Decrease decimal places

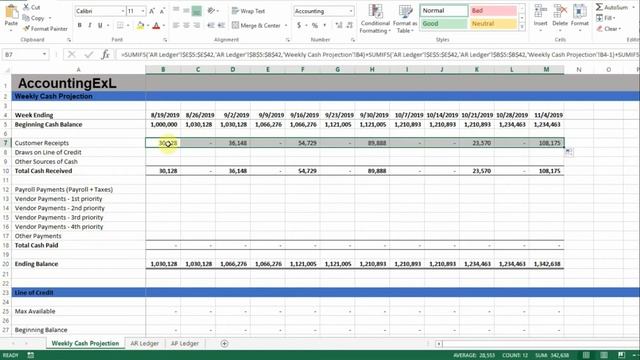pyautogui.click(x=349, y=25)
